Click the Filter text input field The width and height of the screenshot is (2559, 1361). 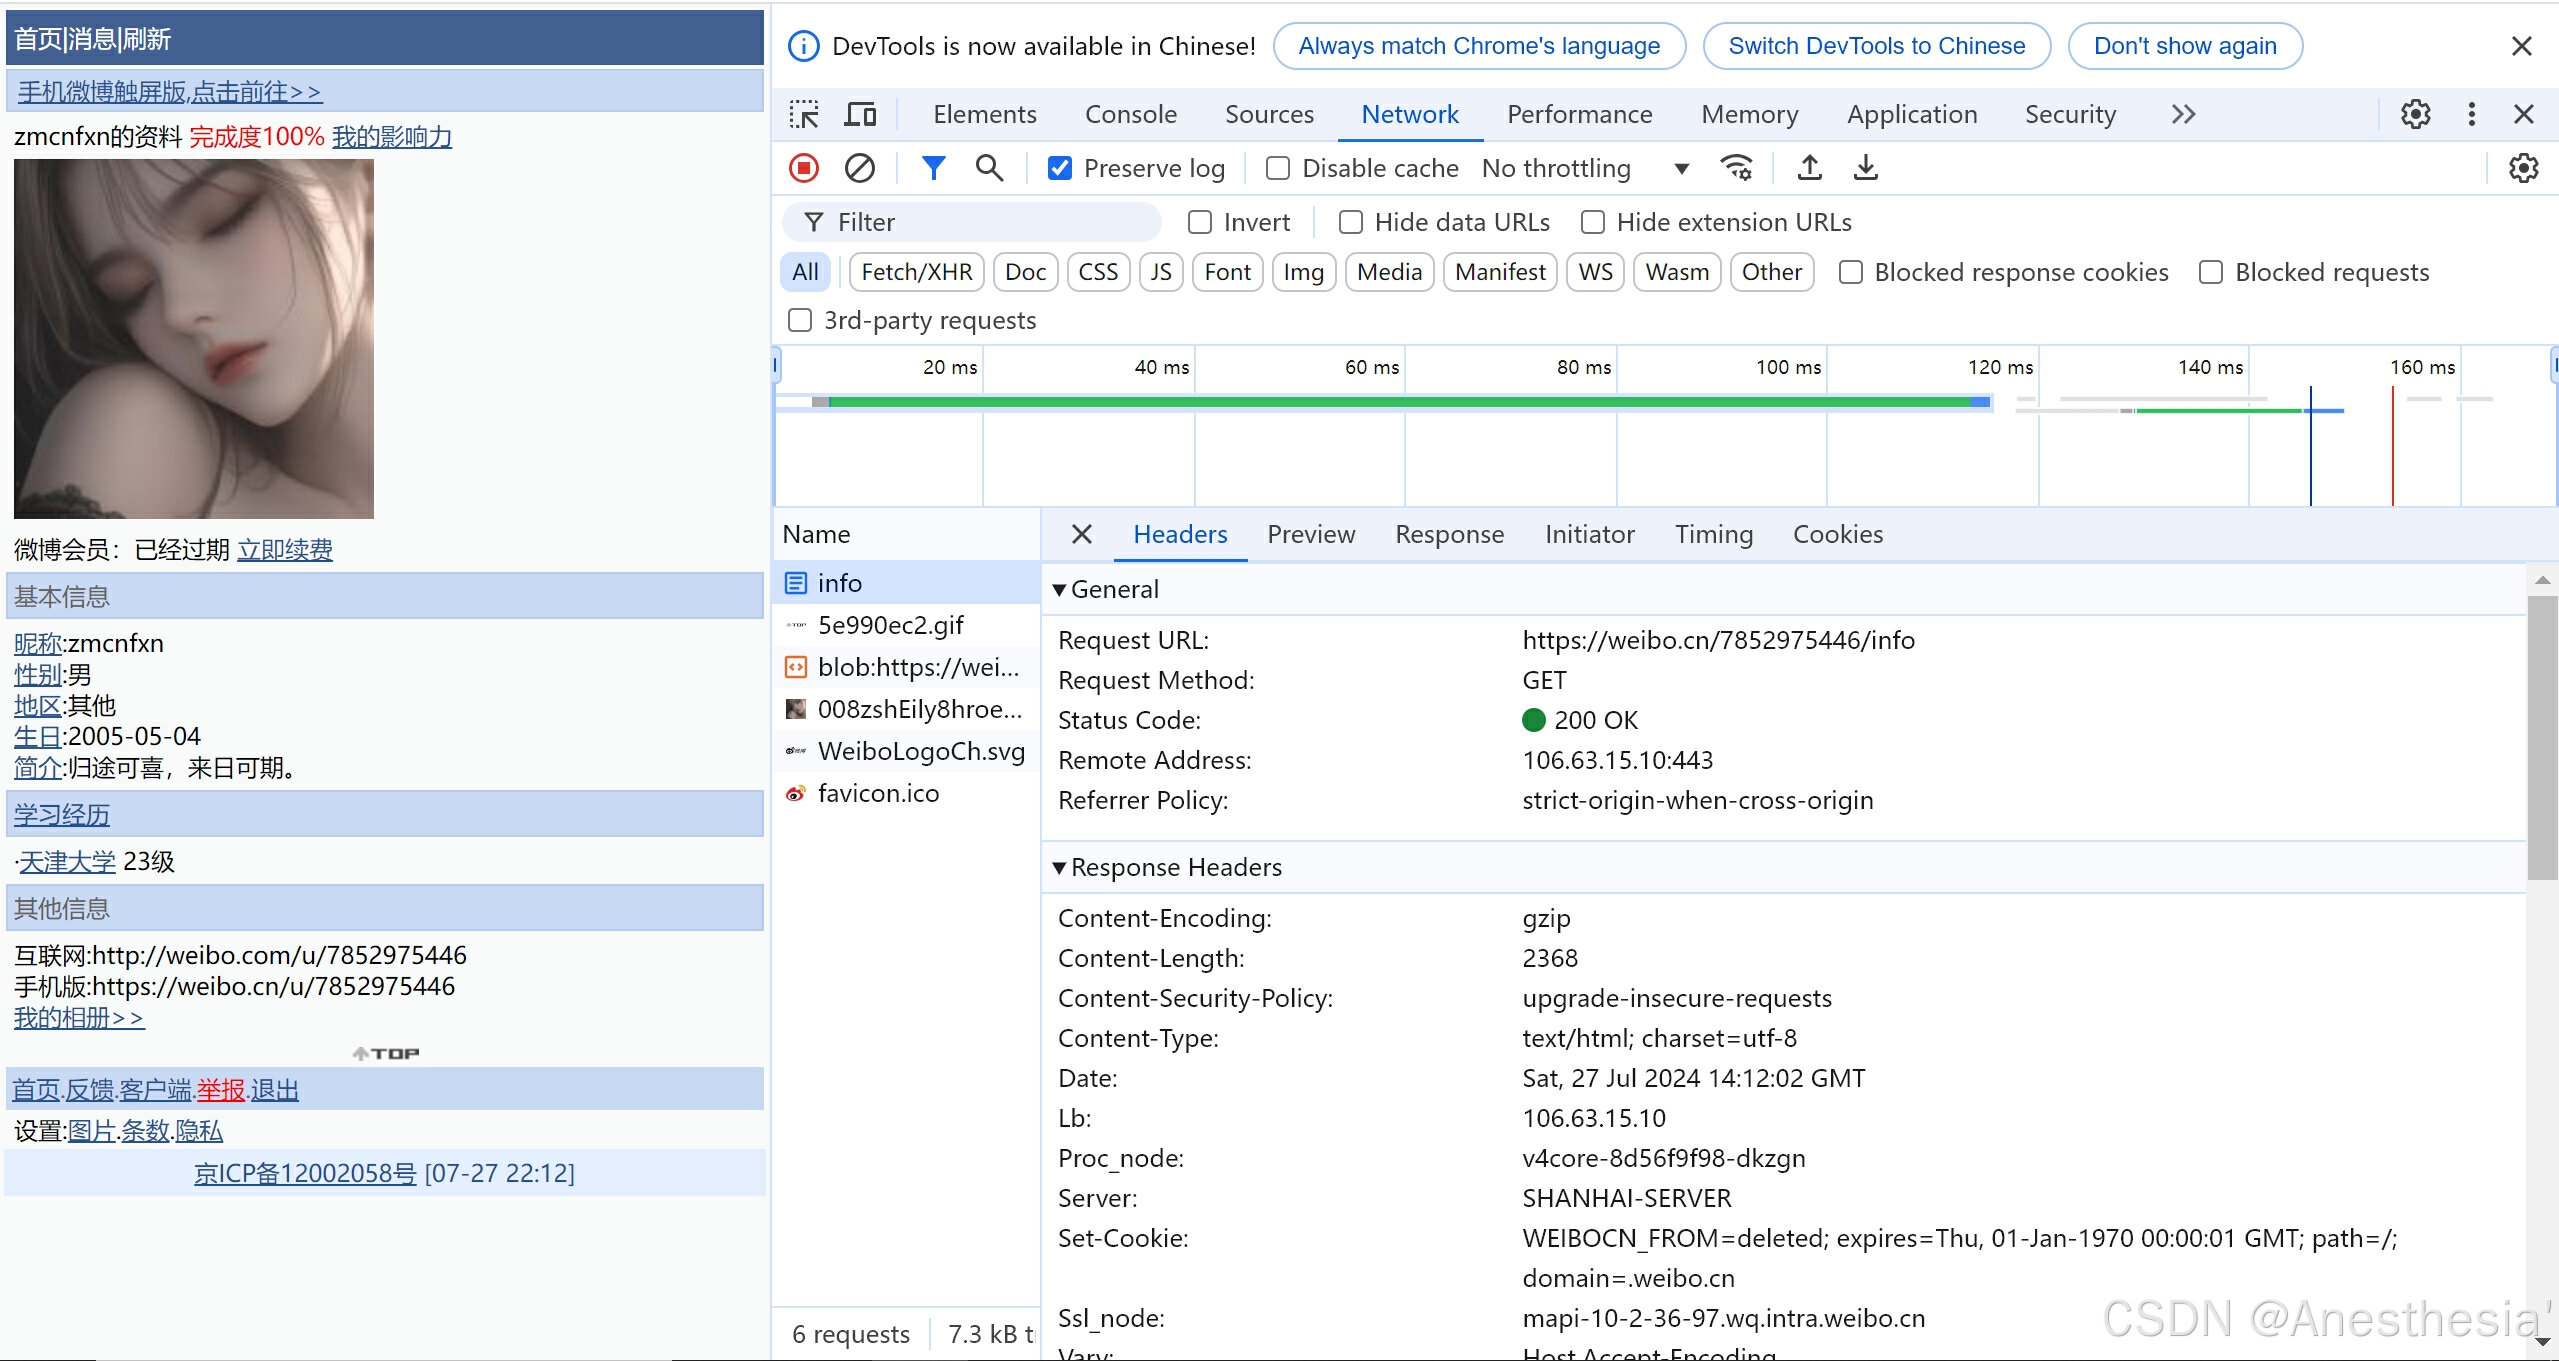(972, 222)
